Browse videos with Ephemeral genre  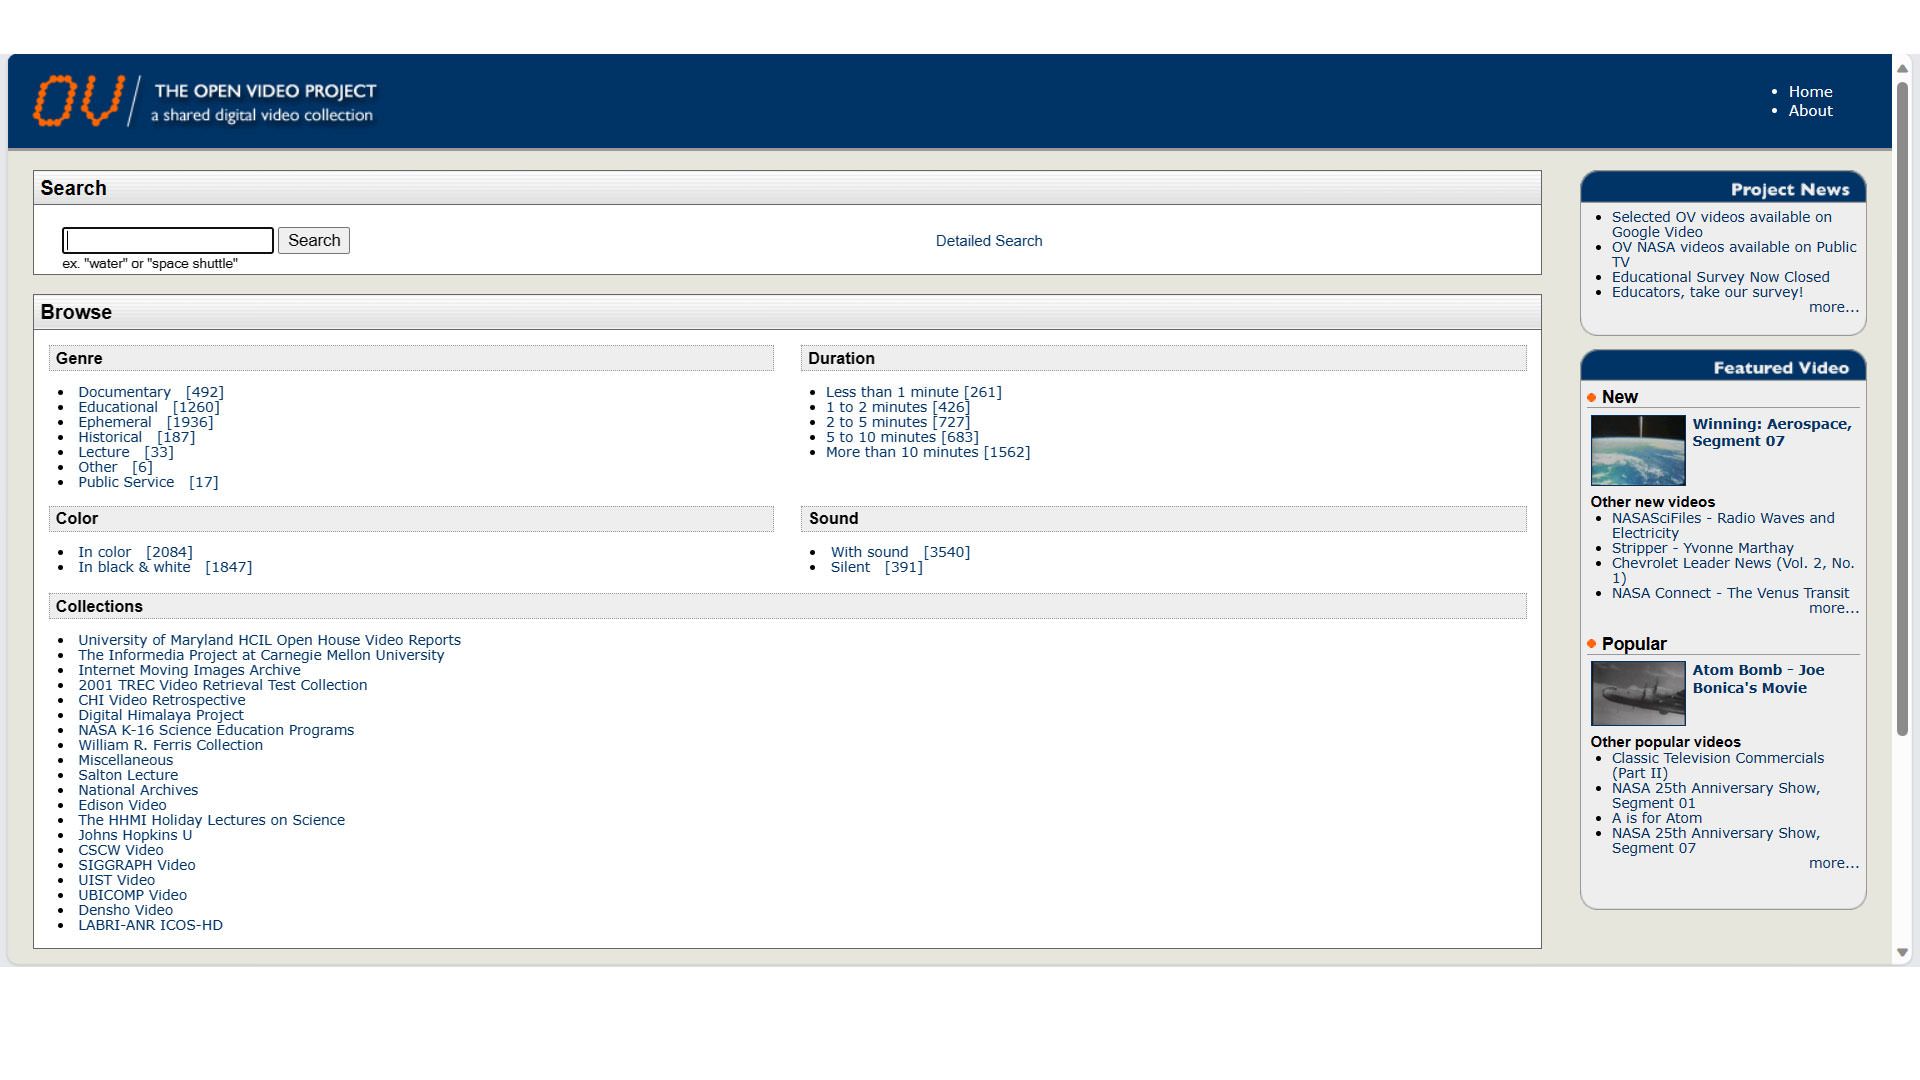pyautogui.click(x=114, y=422)
